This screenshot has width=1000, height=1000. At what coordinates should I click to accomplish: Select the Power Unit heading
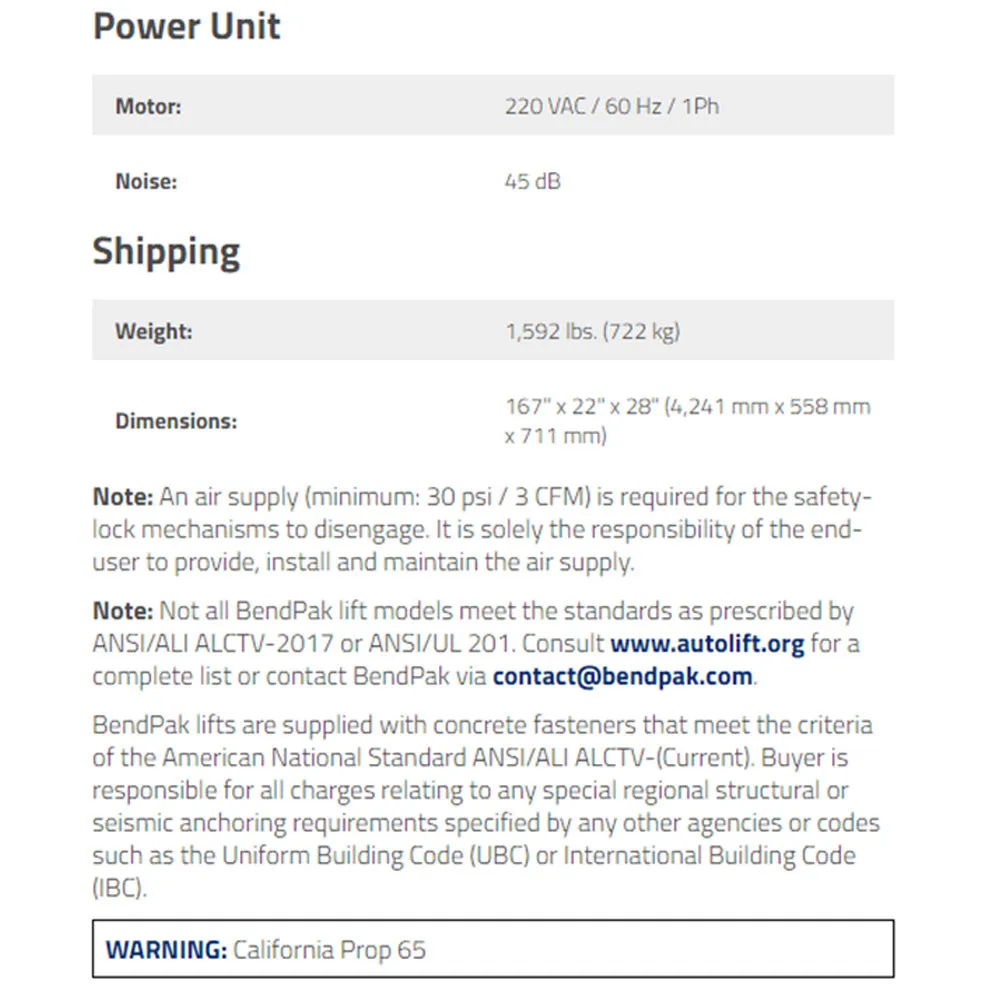(x=186, y=27)
